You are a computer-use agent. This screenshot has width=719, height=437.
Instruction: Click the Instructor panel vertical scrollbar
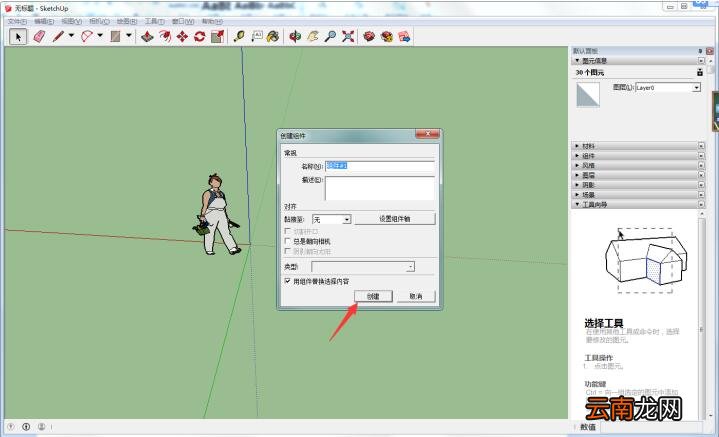click(702, 316)
